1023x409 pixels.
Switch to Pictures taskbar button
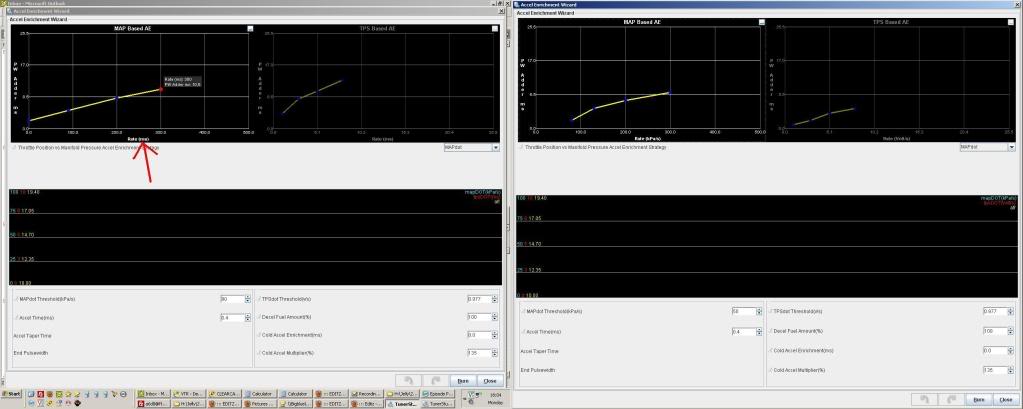click(x=262, y=404)
